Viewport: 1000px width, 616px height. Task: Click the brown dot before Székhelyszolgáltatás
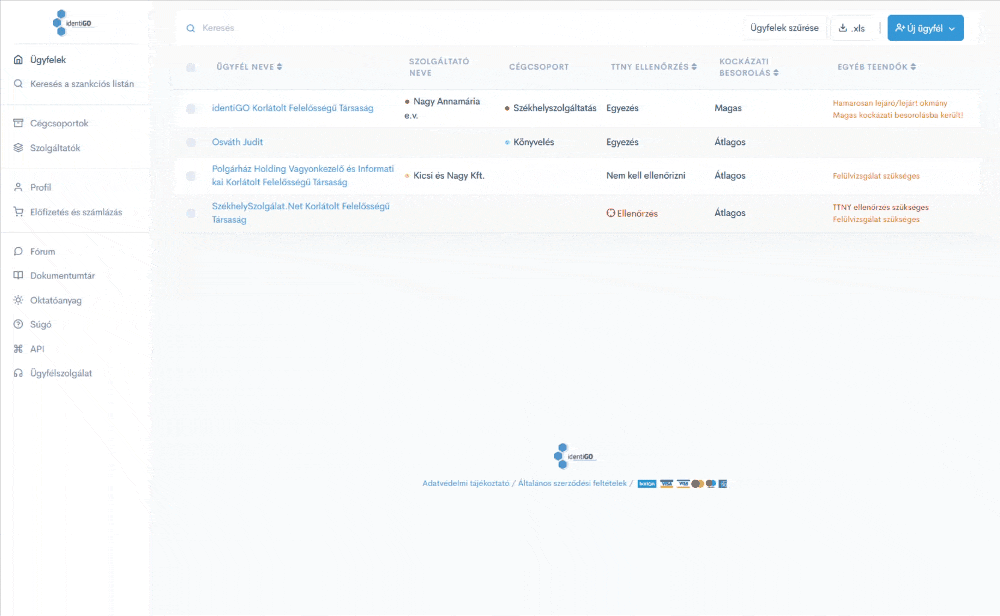pos(507,108)
